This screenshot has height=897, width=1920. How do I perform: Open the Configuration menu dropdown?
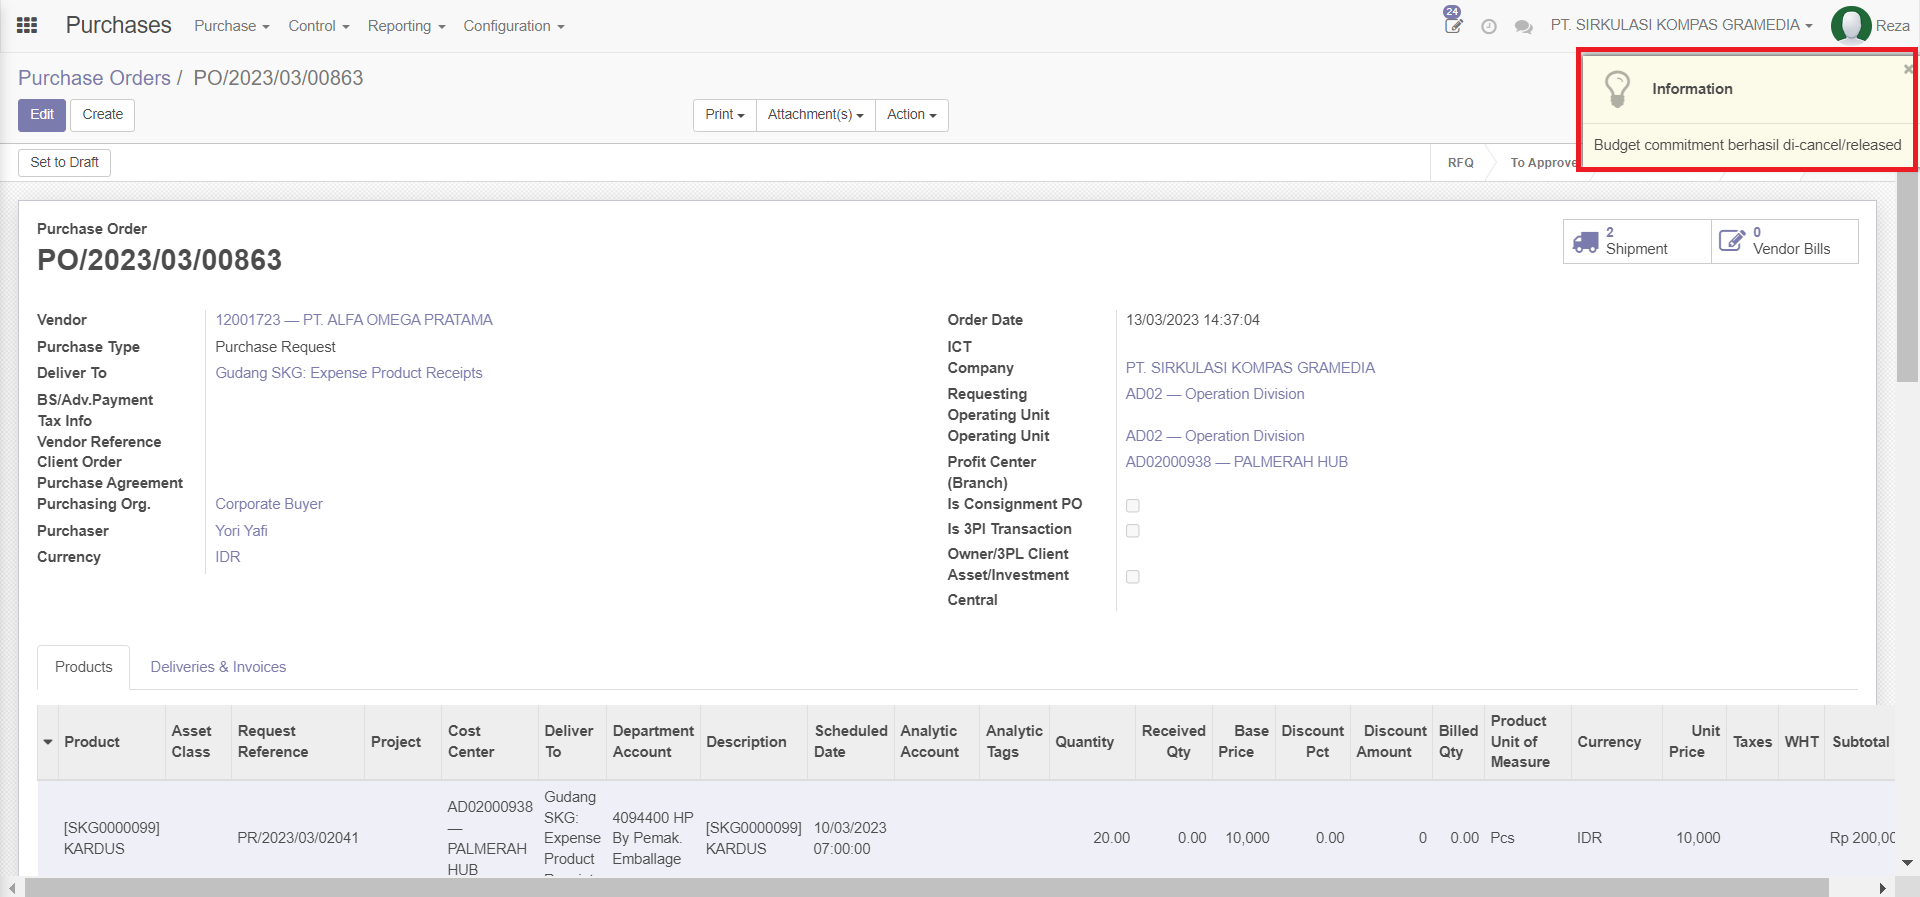point(514,26)
